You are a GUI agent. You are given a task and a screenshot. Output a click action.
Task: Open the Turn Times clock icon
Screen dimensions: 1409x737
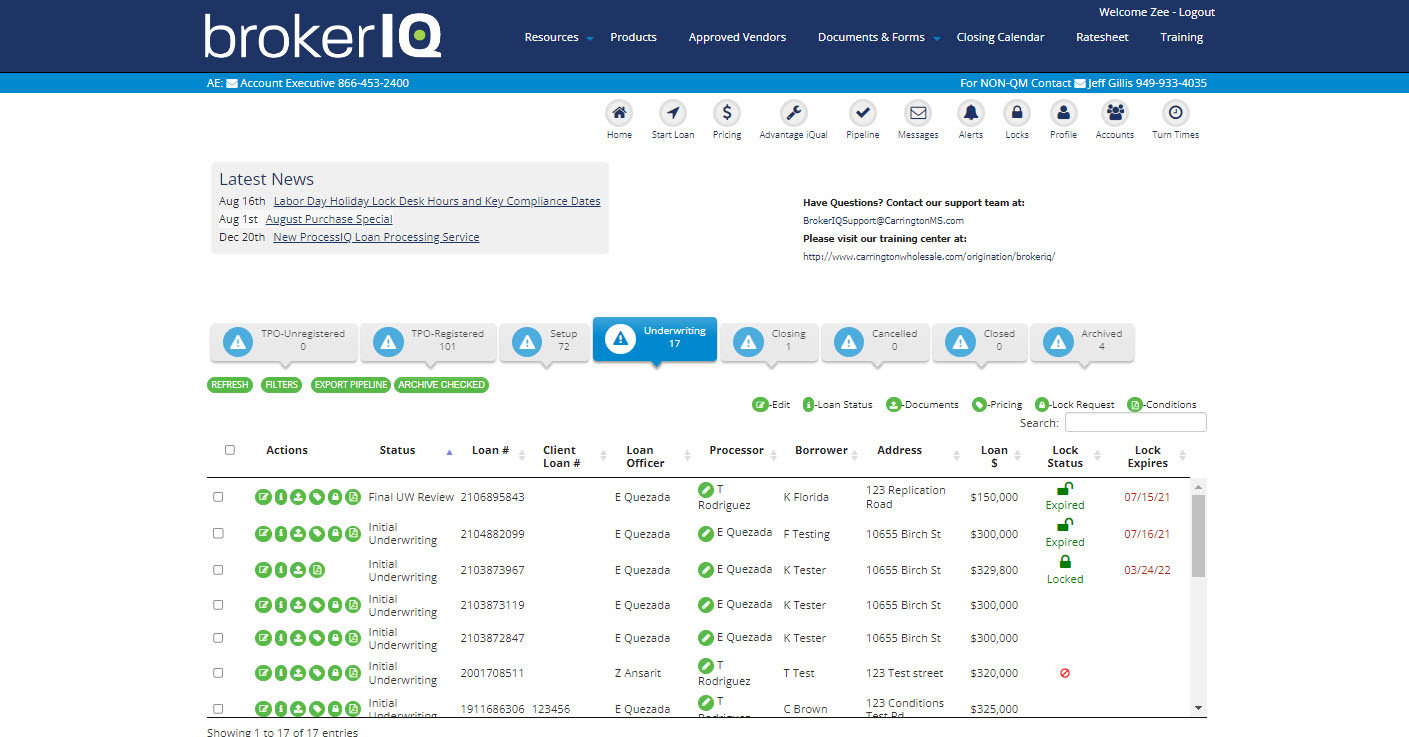click(x=1176, y=113)
